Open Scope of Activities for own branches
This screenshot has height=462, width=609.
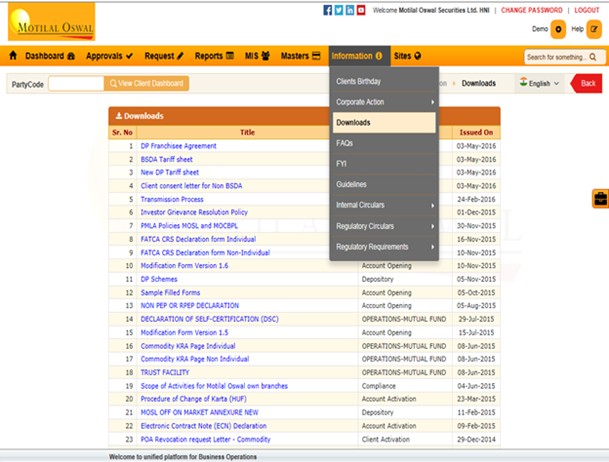coord(214,386)
